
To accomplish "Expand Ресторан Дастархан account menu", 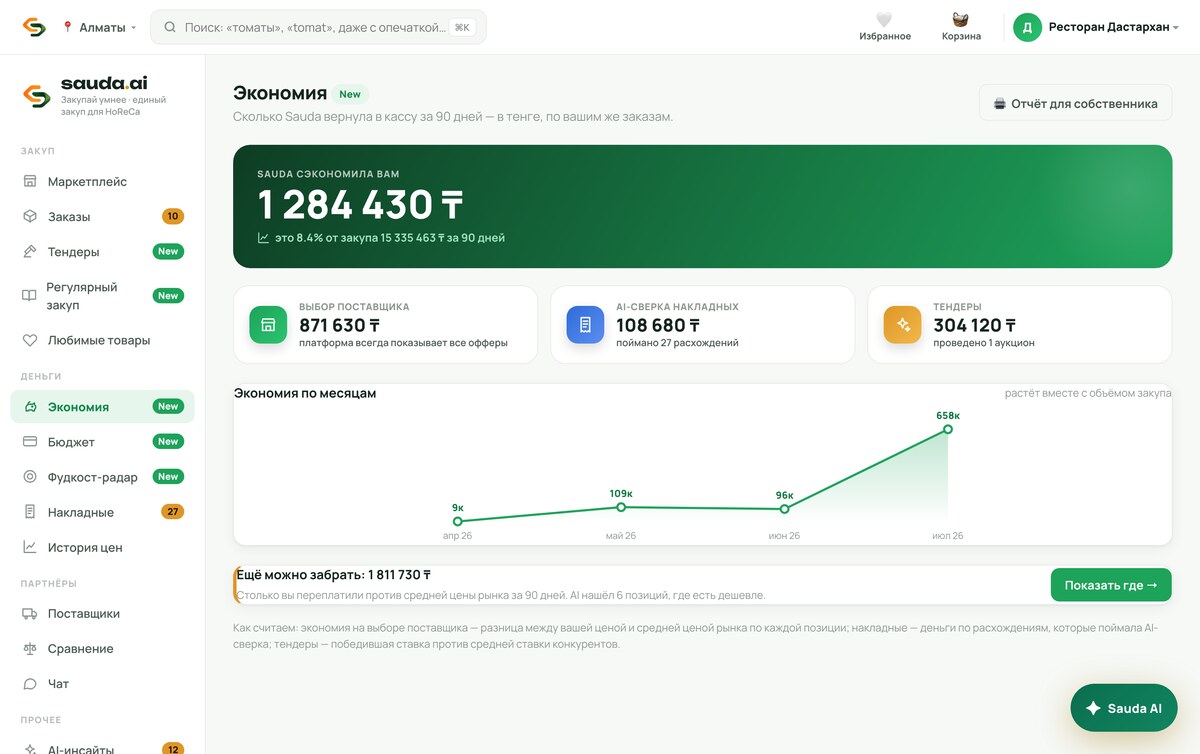I will (1113, 27).
